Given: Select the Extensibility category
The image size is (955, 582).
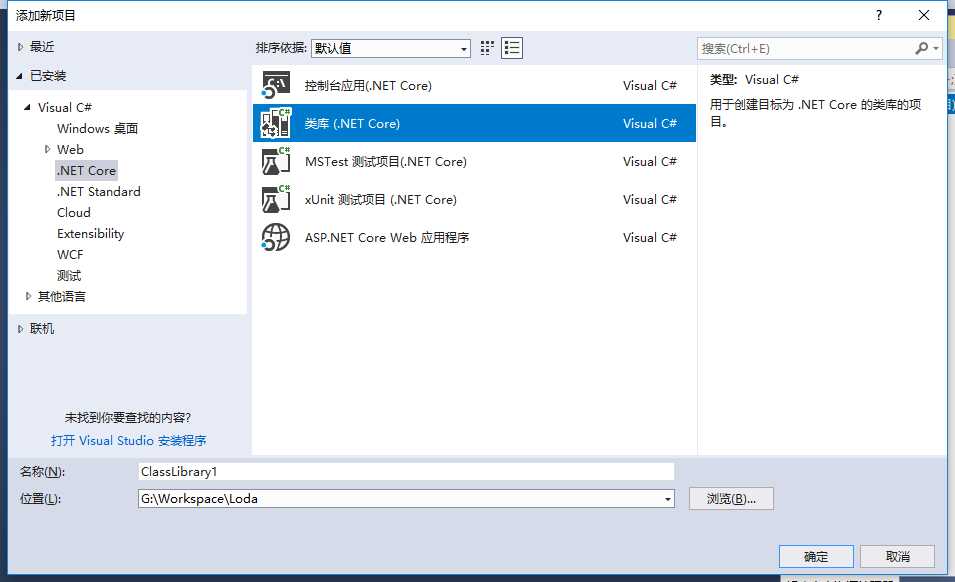Looking at the screenshot, I should coord(91,234).
